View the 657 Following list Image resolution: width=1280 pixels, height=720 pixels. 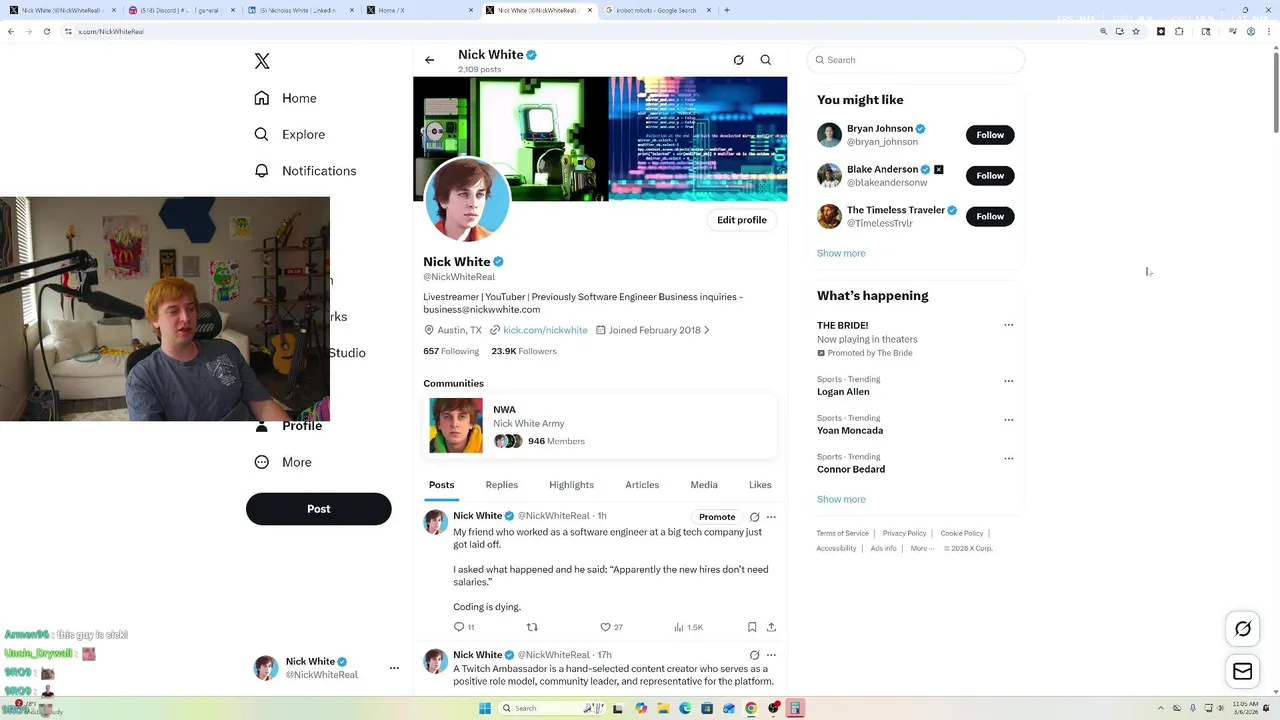[x=451, y=351]
